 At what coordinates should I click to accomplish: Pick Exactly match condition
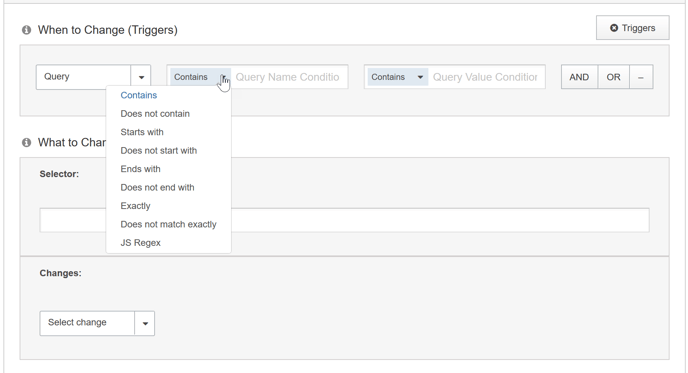pos(135,206)
